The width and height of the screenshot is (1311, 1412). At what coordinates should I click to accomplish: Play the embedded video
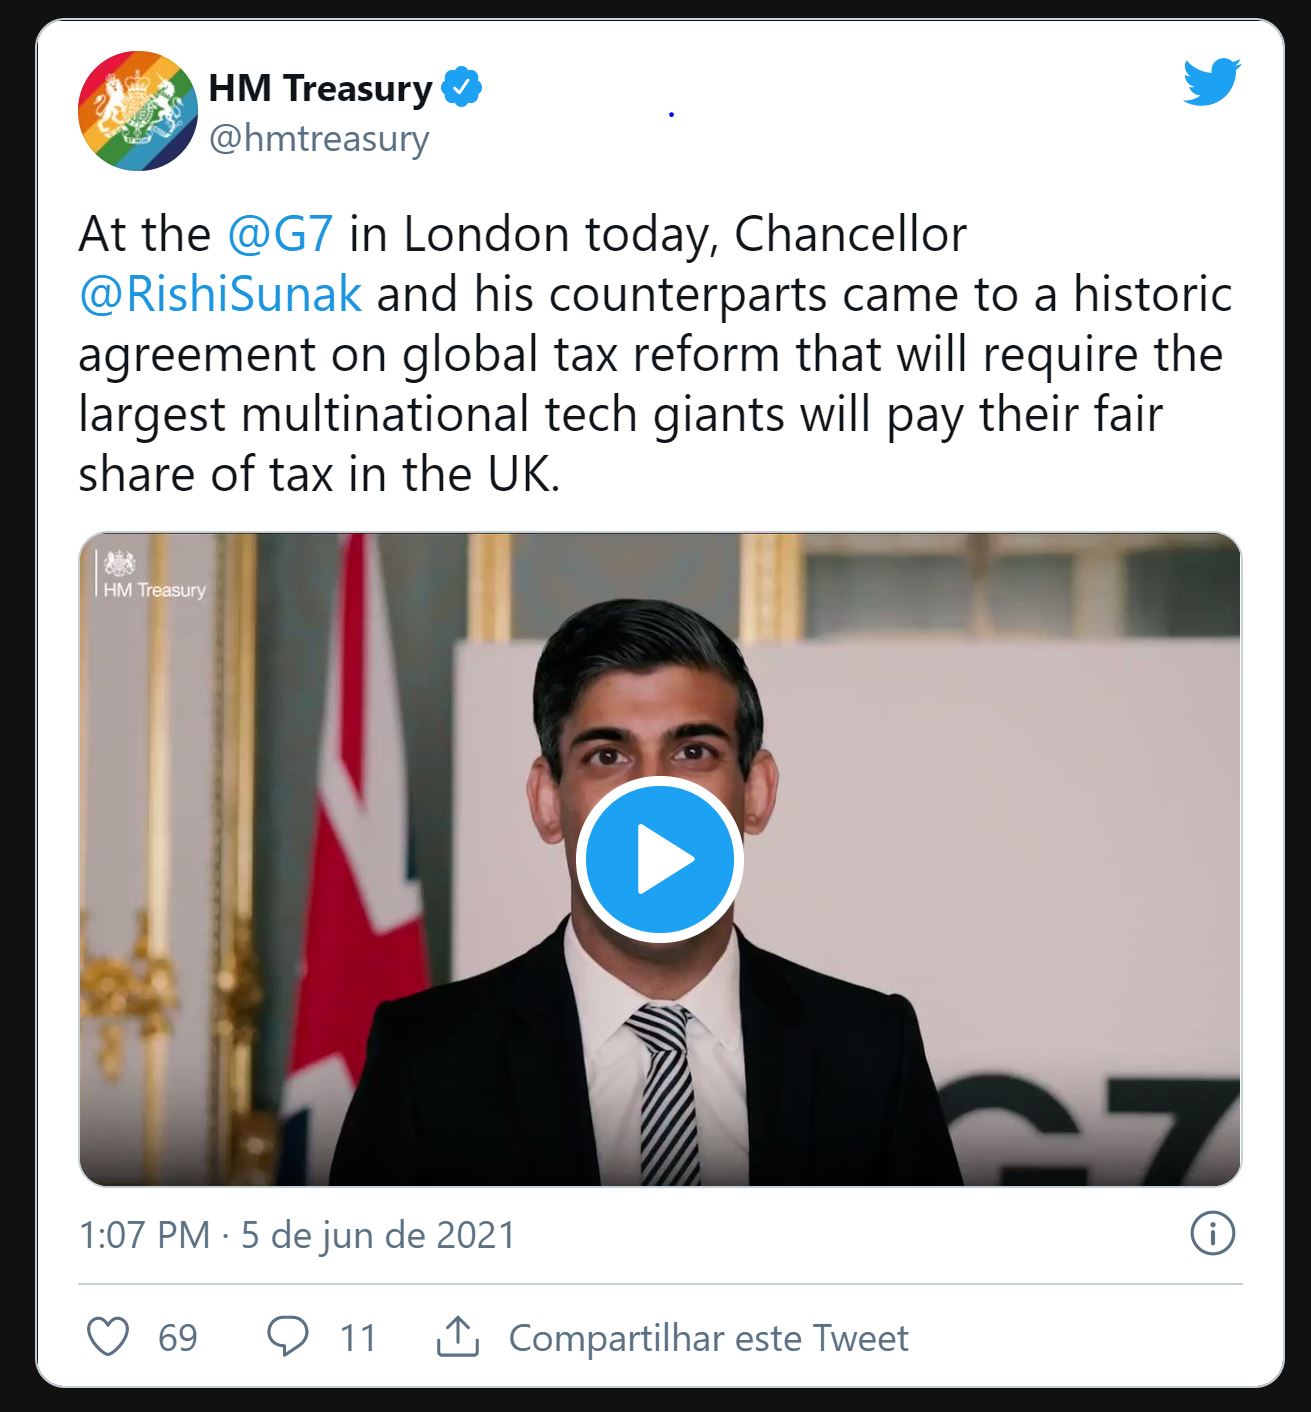(659, 859)
